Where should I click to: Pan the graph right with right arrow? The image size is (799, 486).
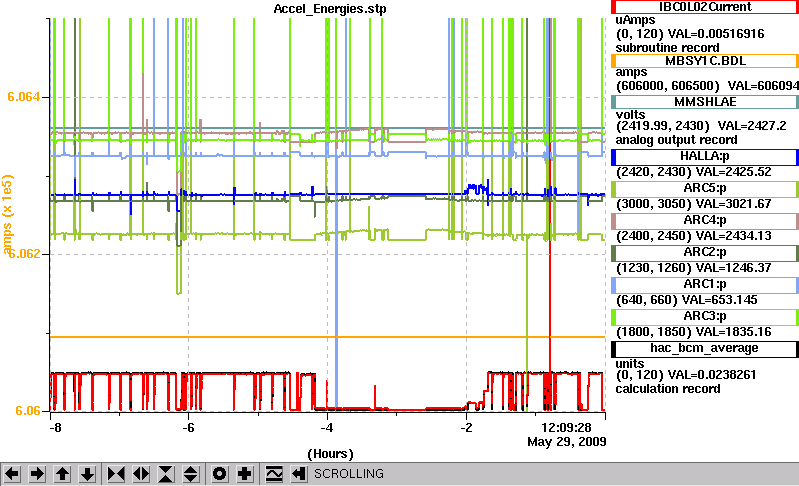[37, 474]
